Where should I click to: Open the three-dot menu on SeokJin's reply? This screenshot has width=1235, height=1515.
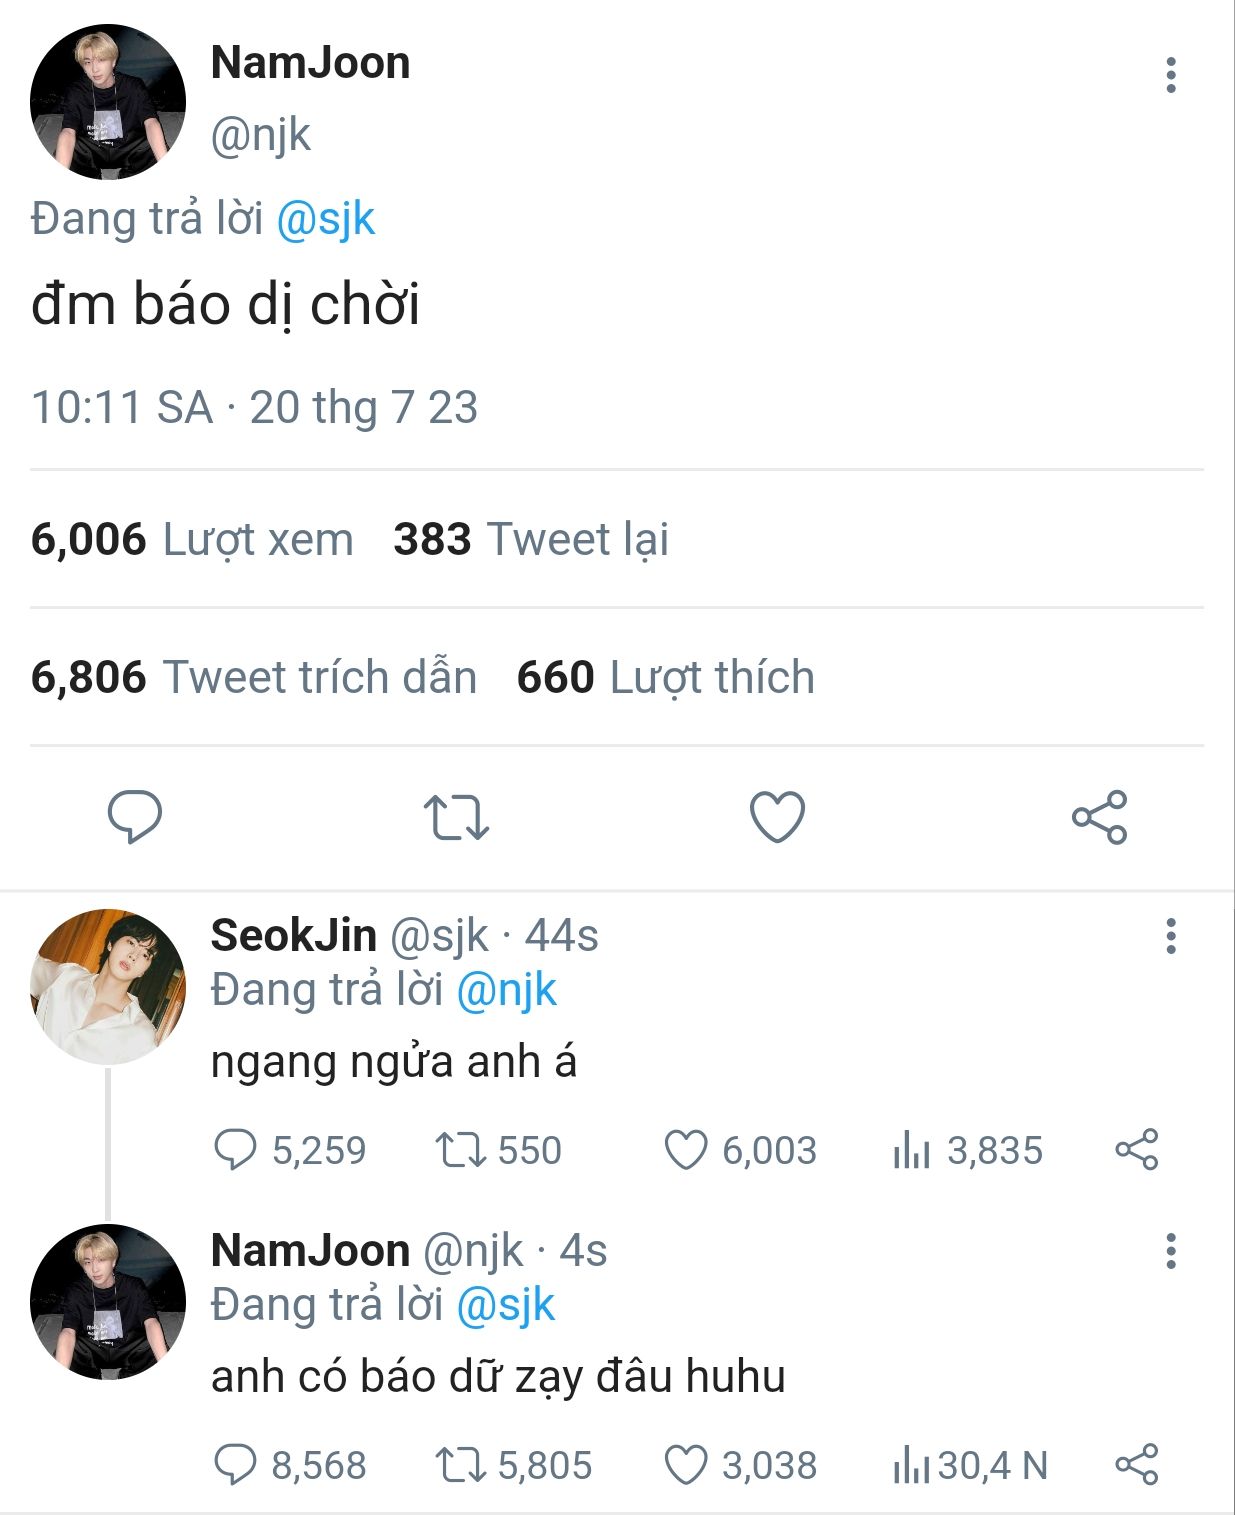(x=1170, y=936)
